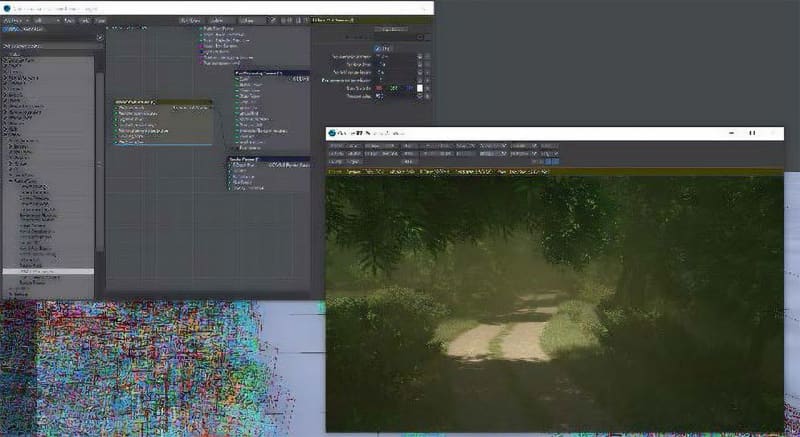Click the node list vertical scrollbar

point(99,150)
